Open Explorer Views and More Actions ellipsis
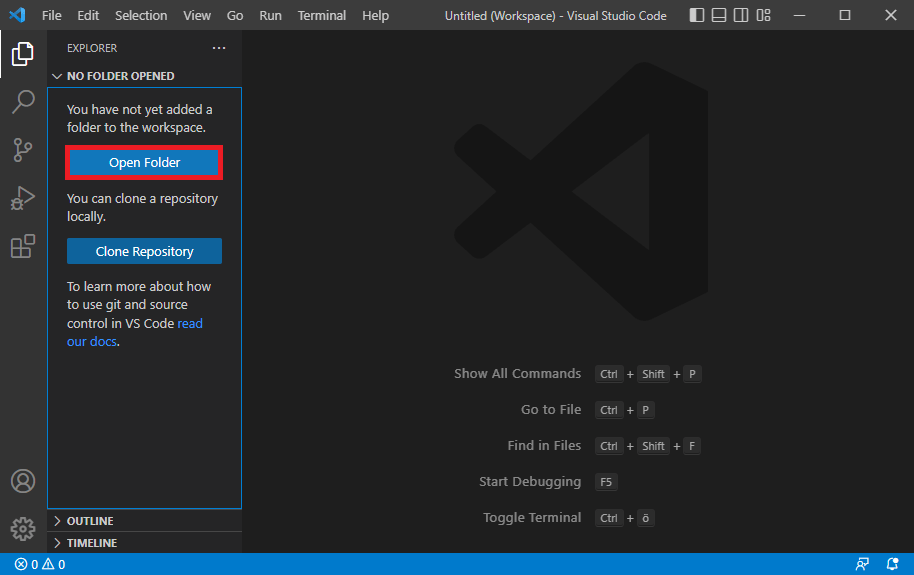This screenshot has height=575, width=914. click(219, 48)
